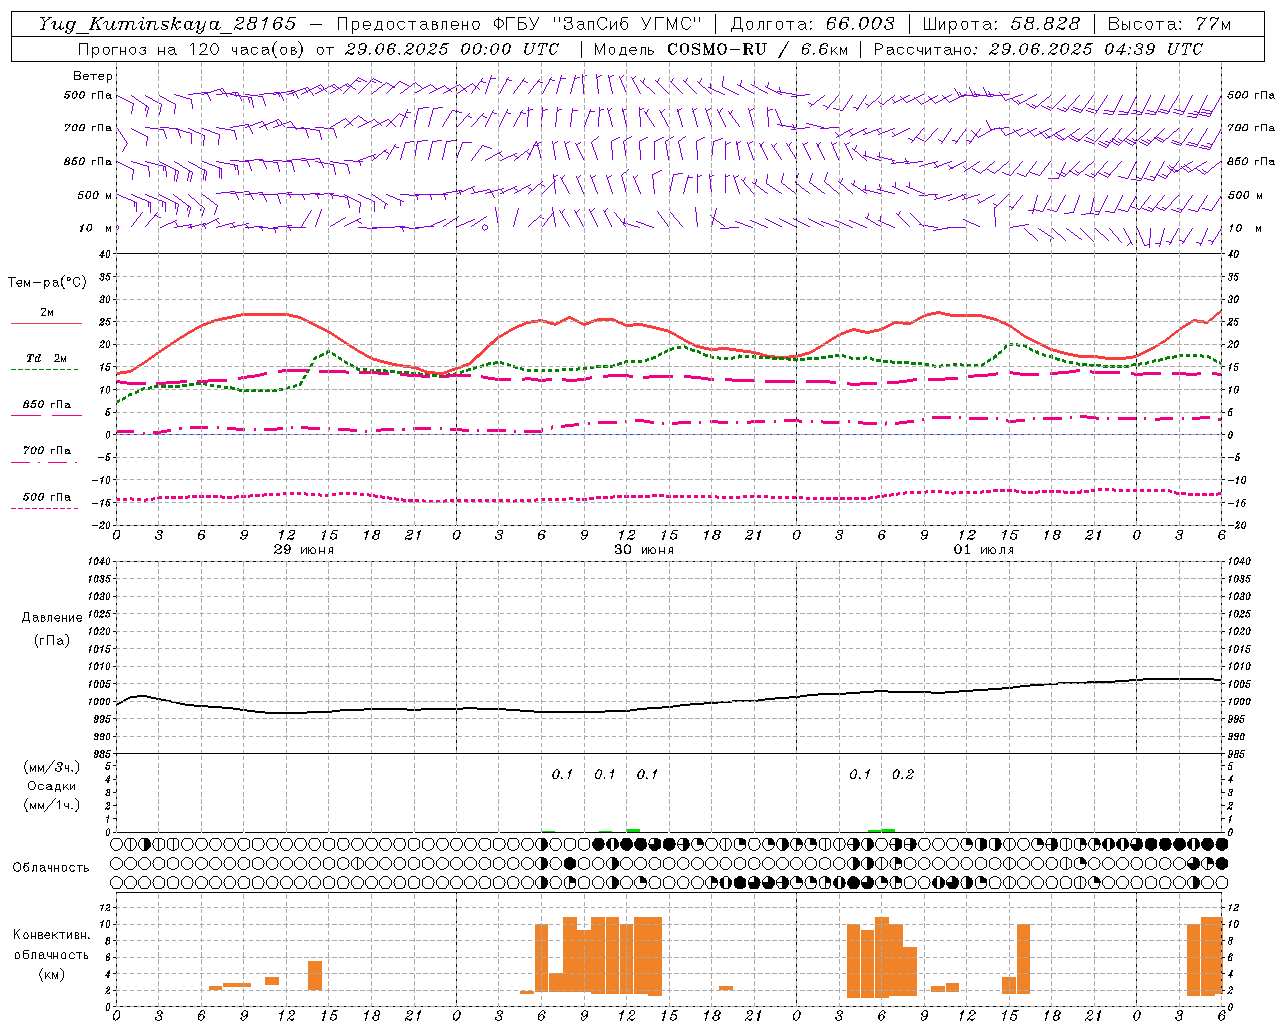1280x1024 pixels.
Task: Click the red solid '2м' legend line
Action: (46, 323)
